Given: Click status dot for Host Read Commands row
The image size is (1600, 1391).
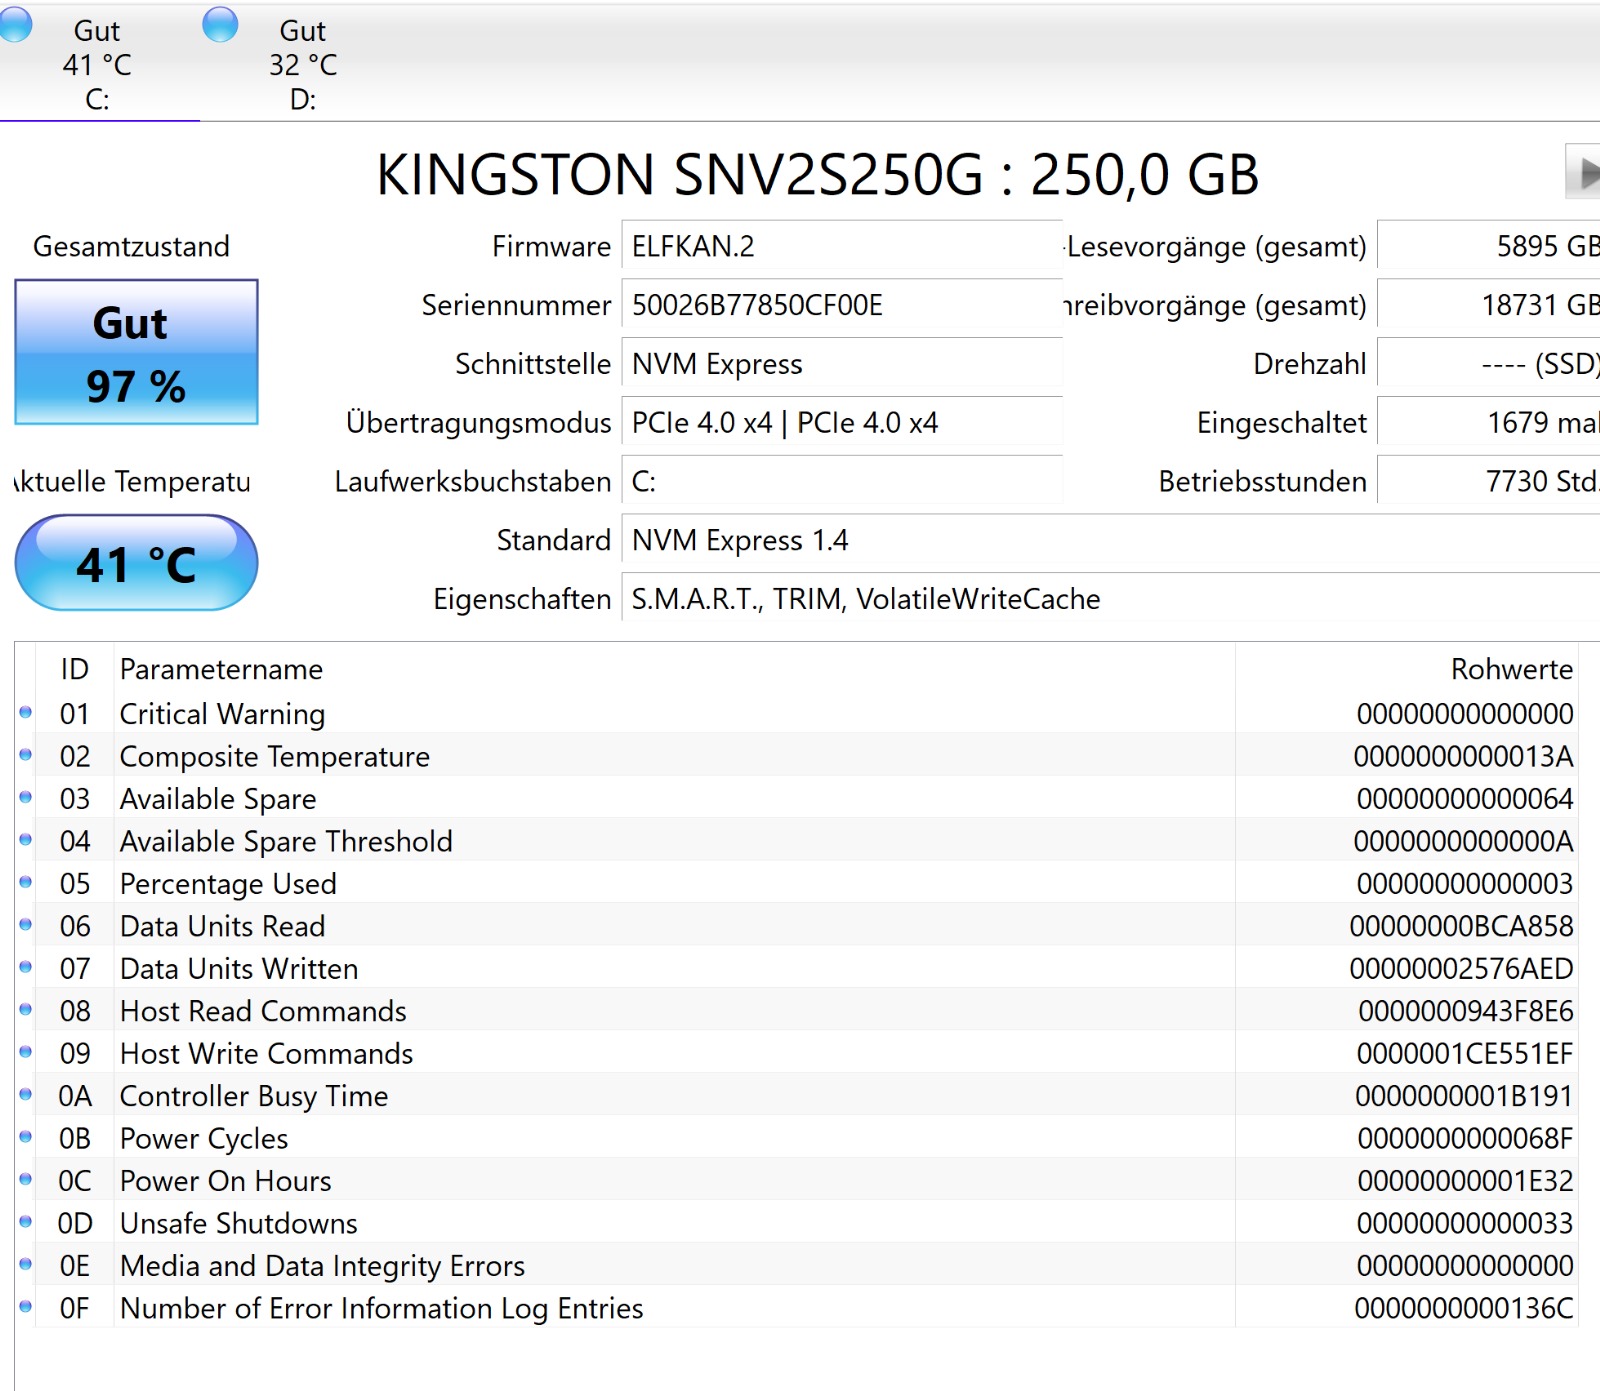Looking at the screenshot, I should tap(26, 1009).
